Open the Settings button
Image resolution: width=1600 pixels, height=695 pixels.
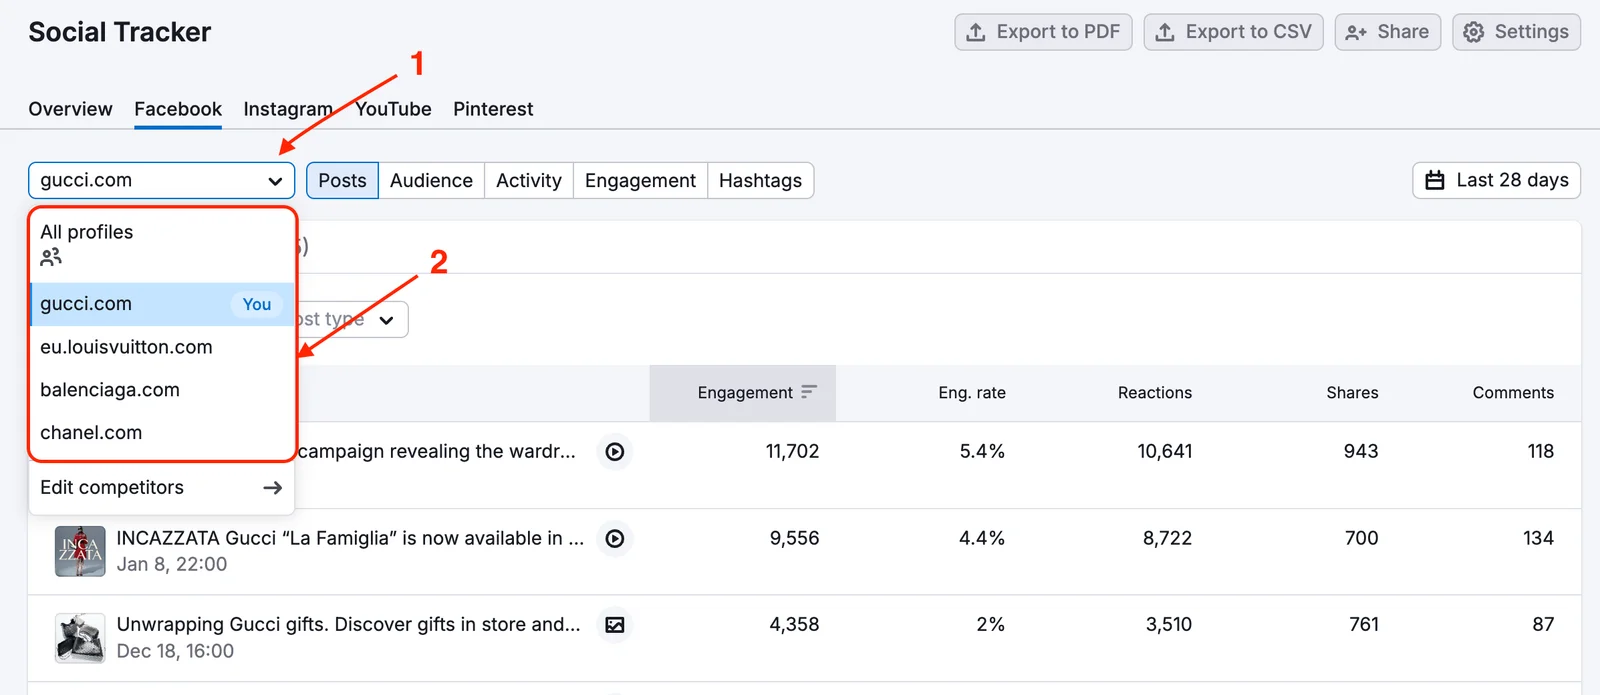1516,32
